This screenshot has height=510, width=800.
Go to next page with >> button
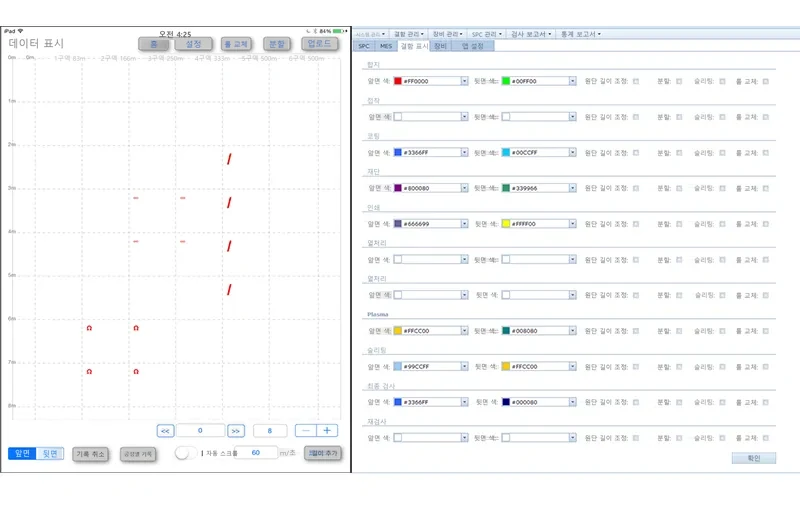[x=236, y=431]
